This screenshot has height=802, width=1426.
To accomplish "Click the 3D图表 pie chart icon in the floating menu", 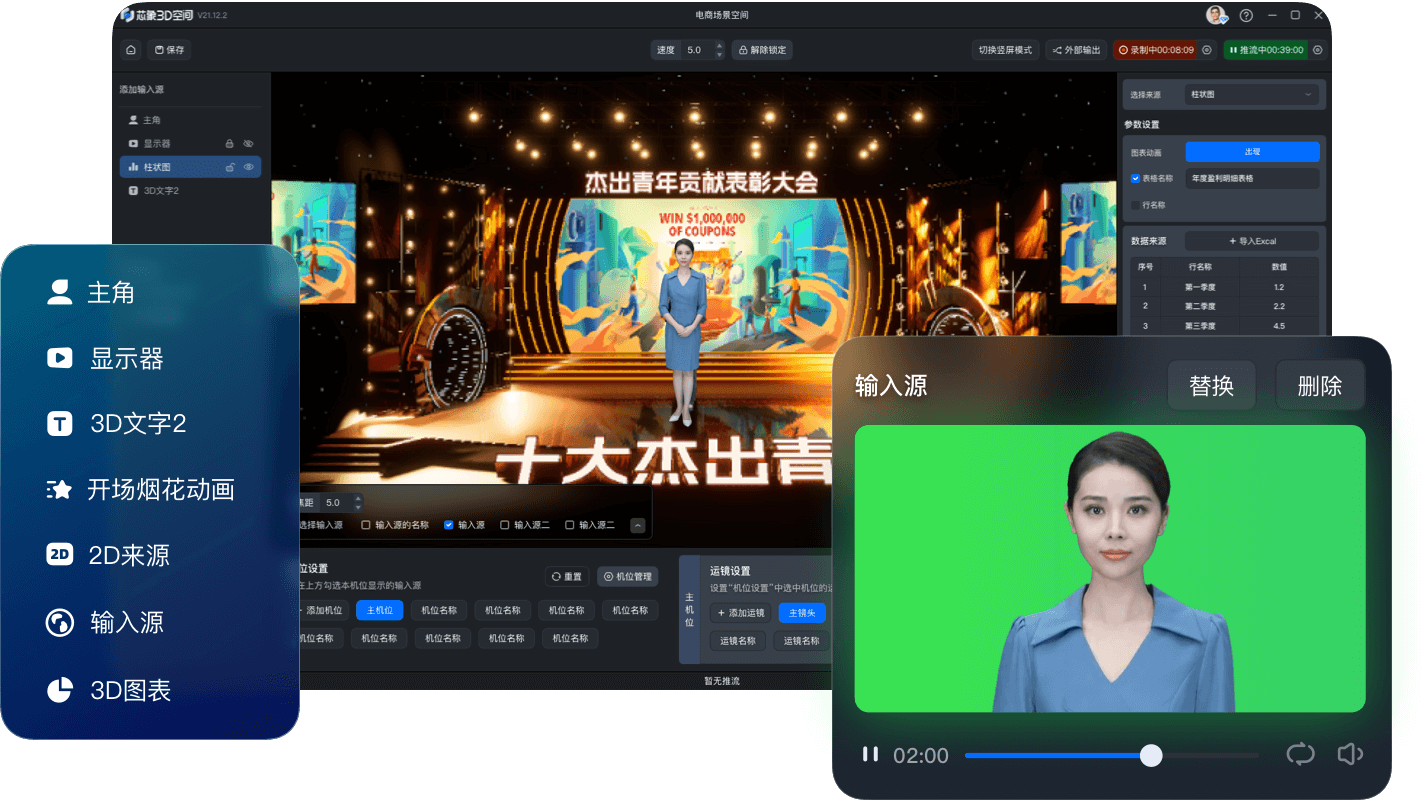I will pyautogui.click(x=60, y=690).
